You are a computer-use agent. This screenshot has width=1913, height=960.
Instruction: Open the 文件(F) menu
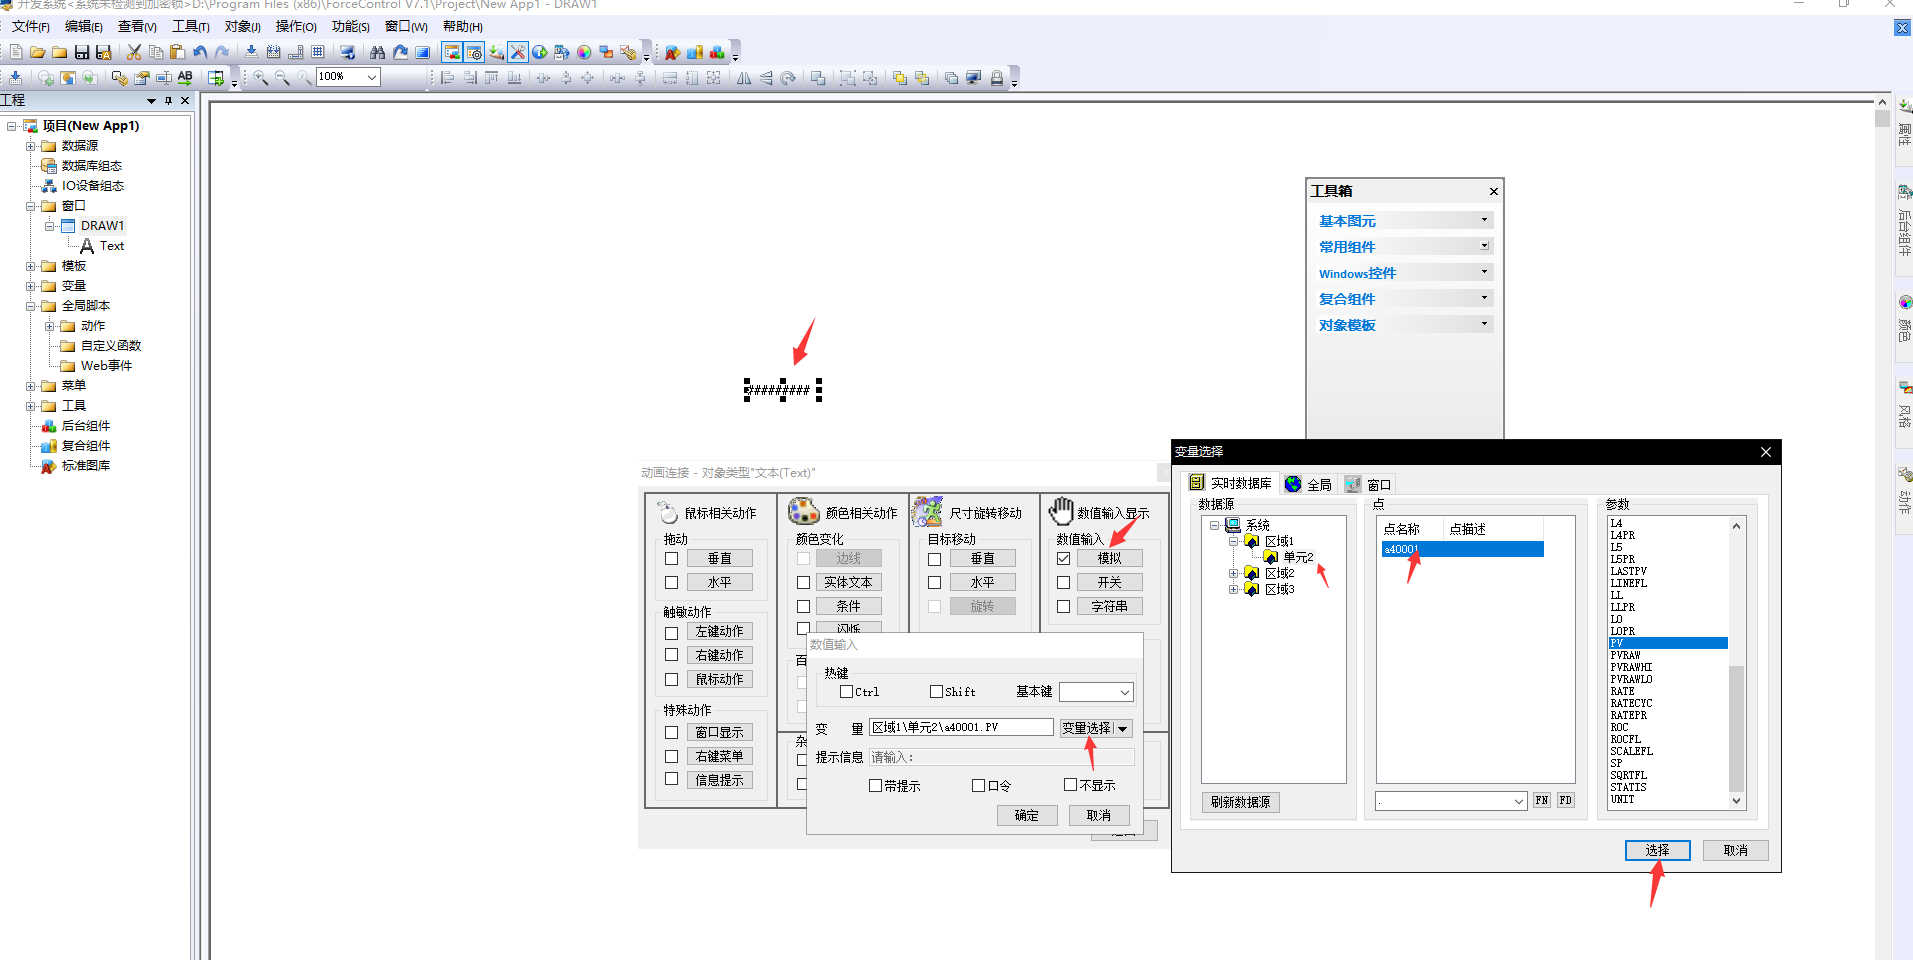click(30, 26)
